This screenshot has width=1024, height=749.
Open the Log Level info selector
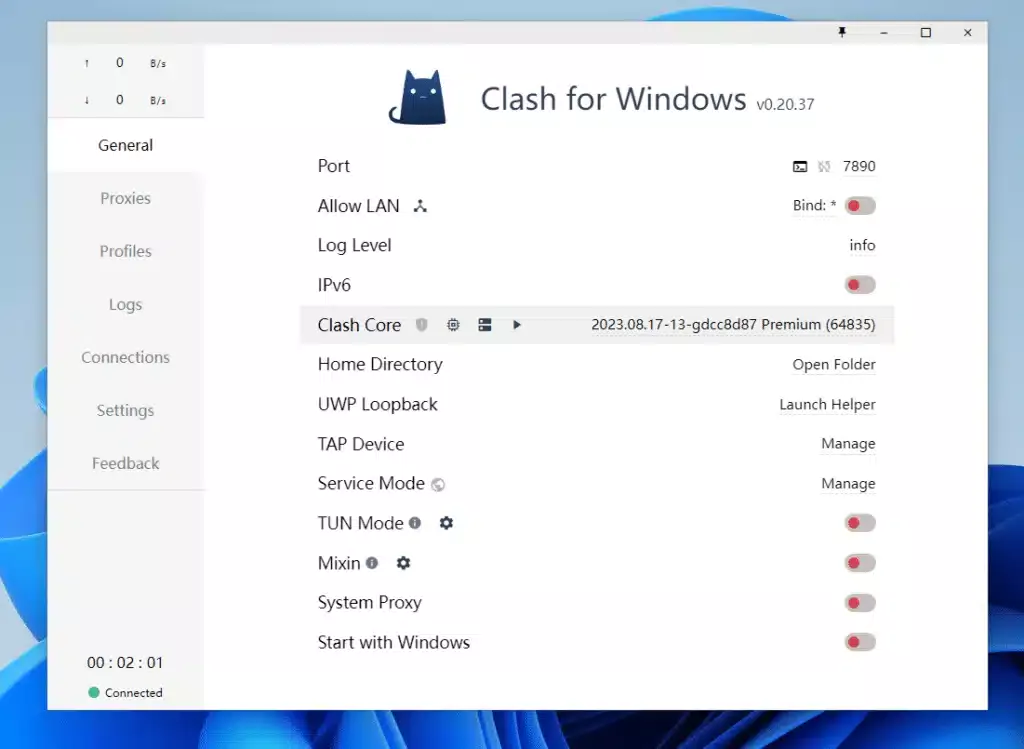point(862,245)
